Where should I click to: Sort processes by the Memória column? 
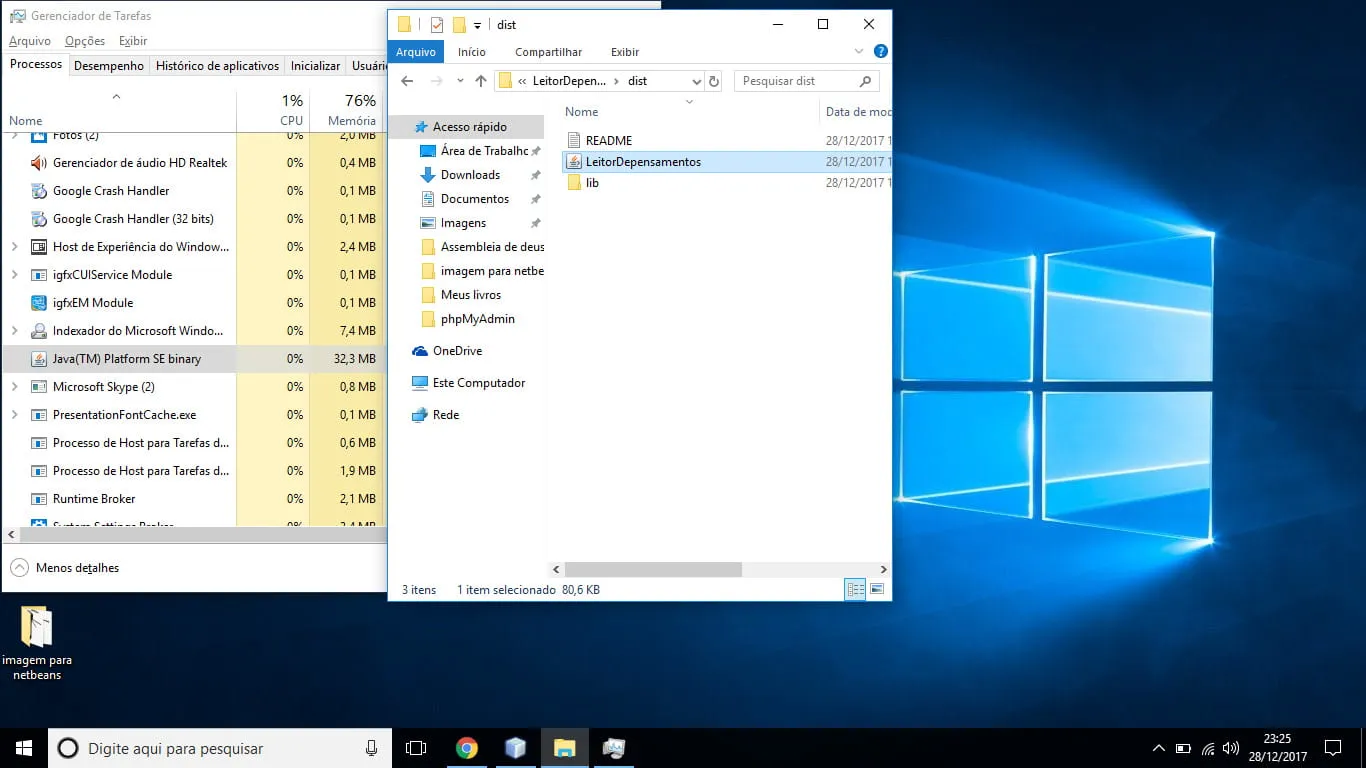[351, 120]
